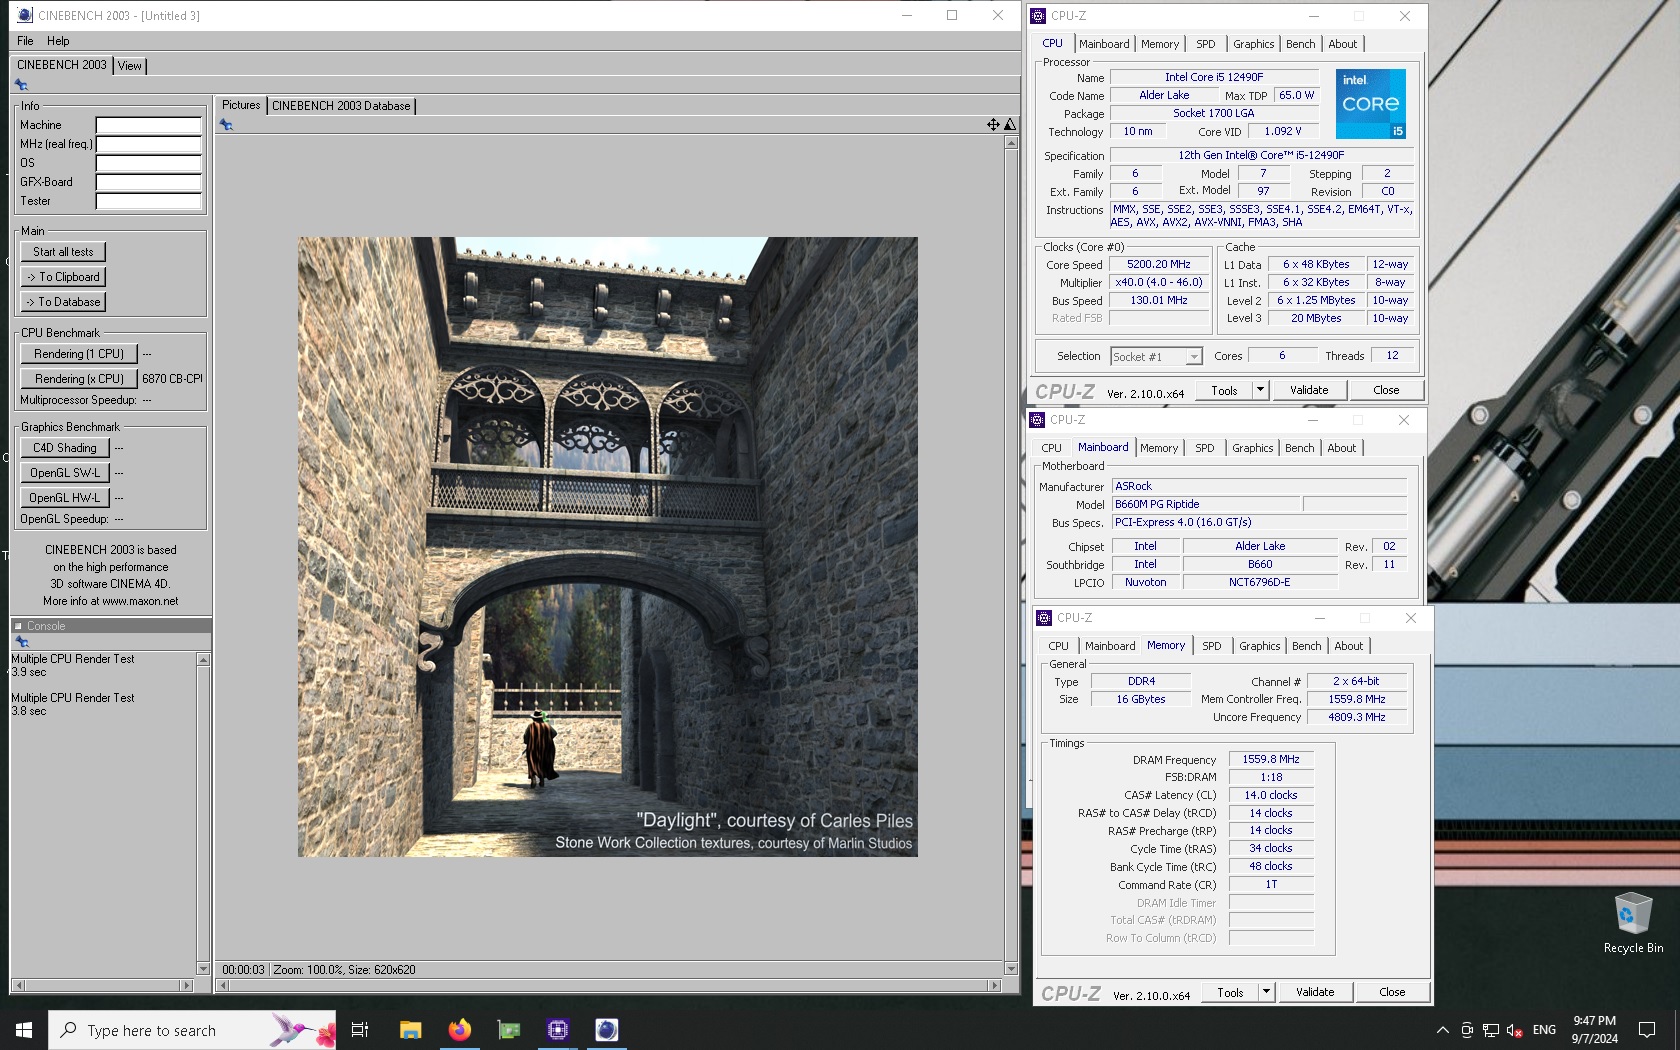Click the ENG language indicator

pyautogui.click(x=1544, y=1030)
